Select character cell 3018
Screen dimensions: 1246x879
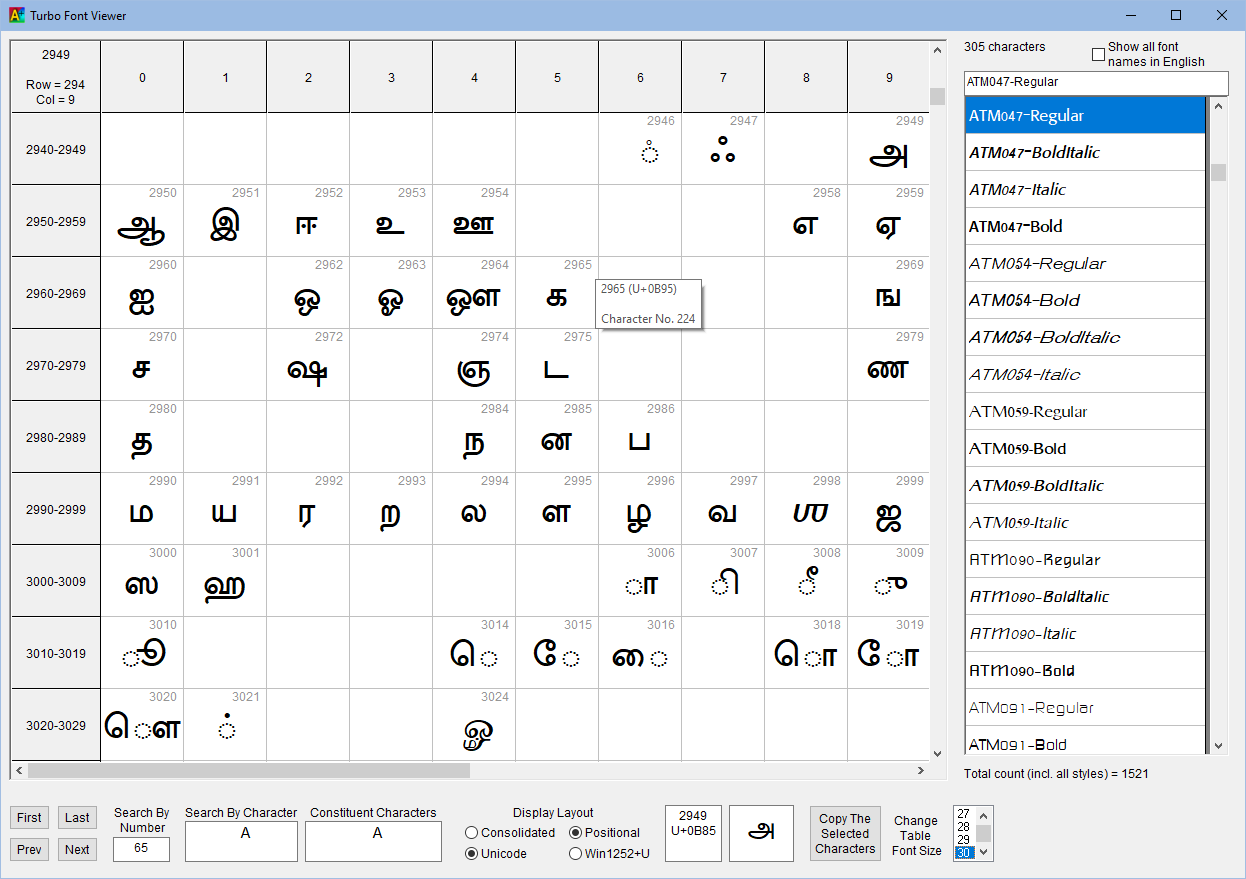(806, 652)
